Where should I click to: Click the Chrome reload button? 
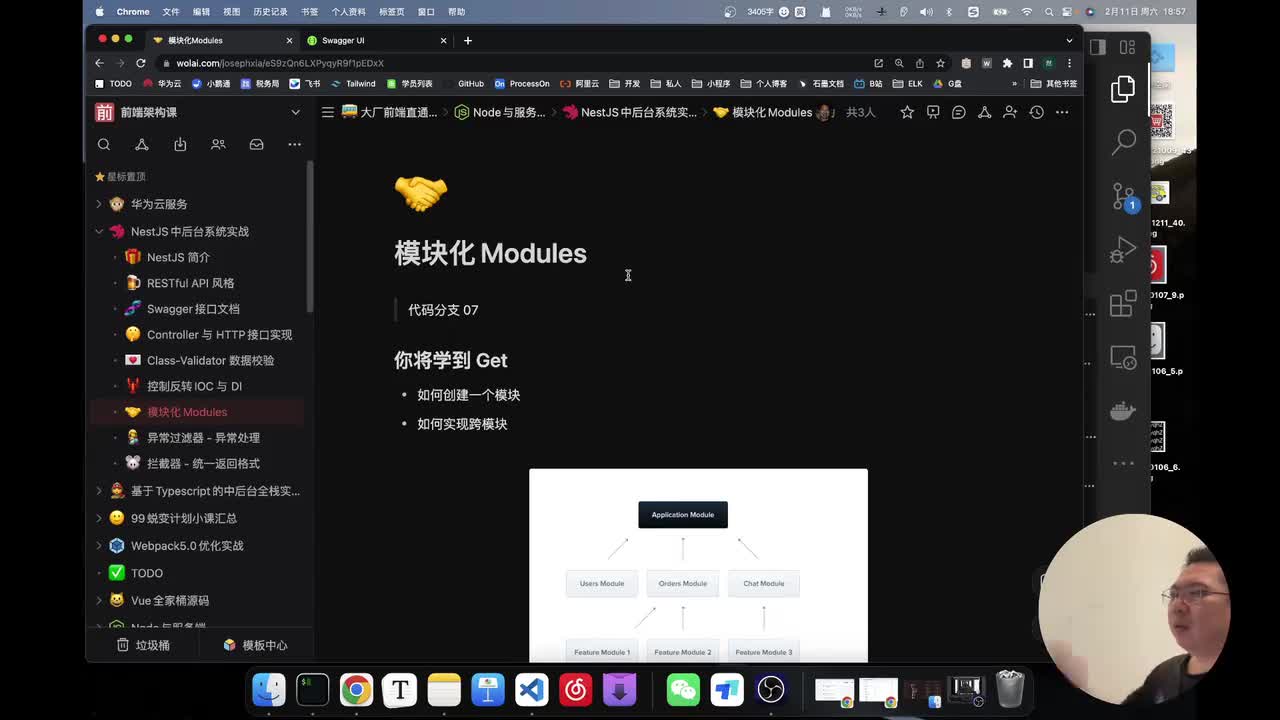(141, 63)
